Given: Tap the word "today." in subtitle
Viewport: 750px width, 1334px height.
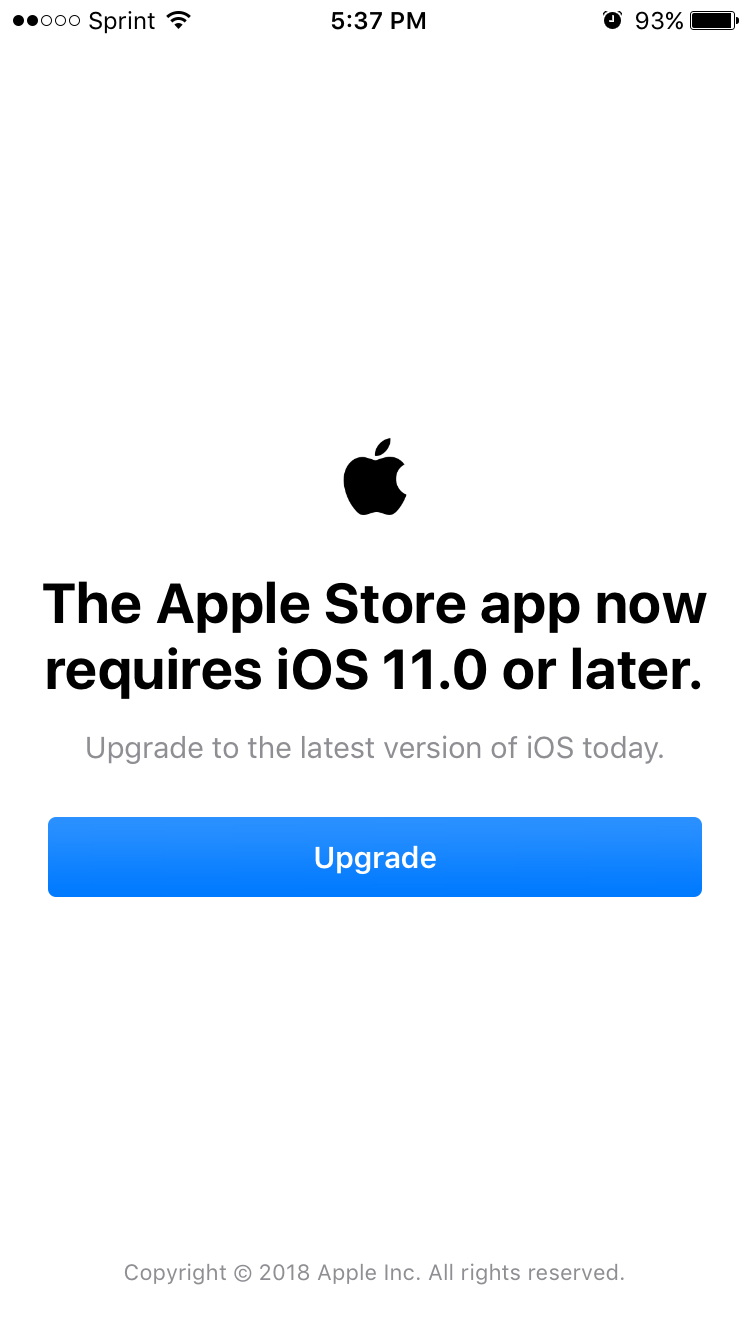Looking at the screenshot, I should [x=623, y=748].
